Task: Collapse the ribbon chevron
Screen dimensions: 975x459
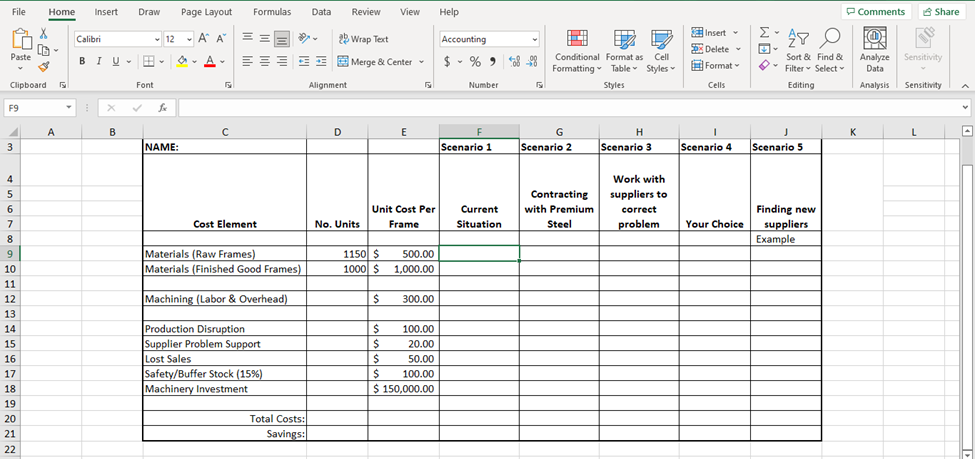Action: (964, 85)
